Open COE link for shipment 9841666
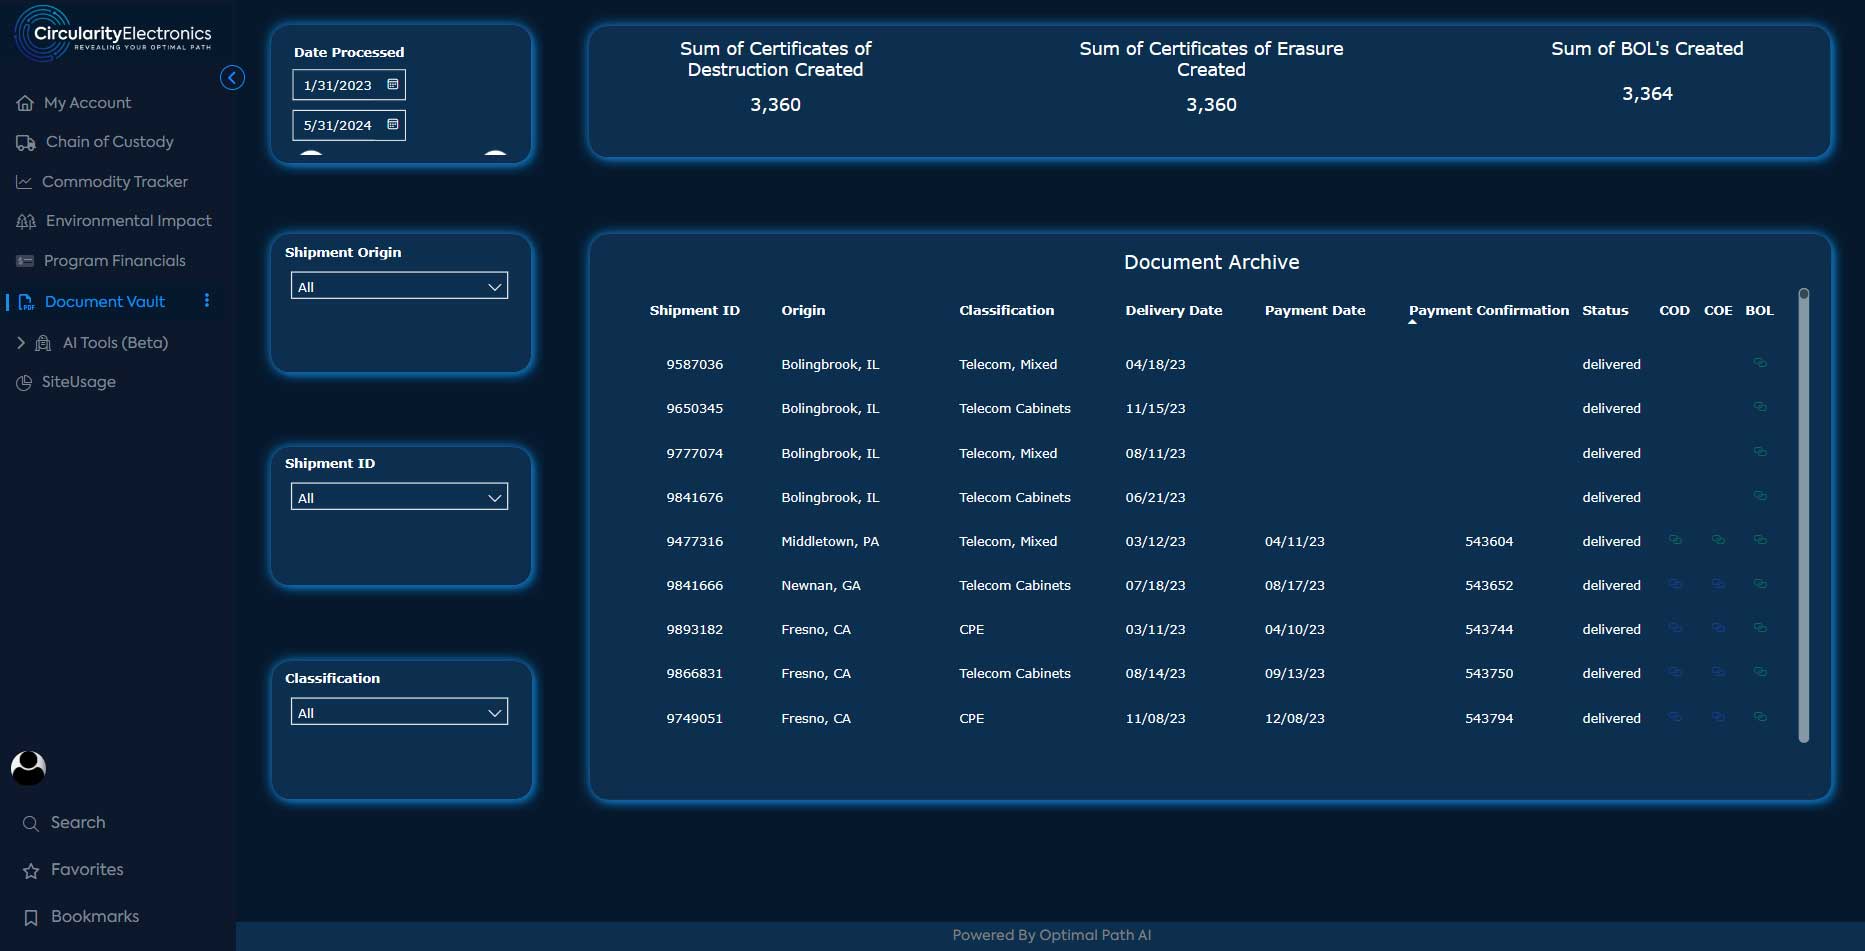The image size is (1865, 951). pos(1718,585)
